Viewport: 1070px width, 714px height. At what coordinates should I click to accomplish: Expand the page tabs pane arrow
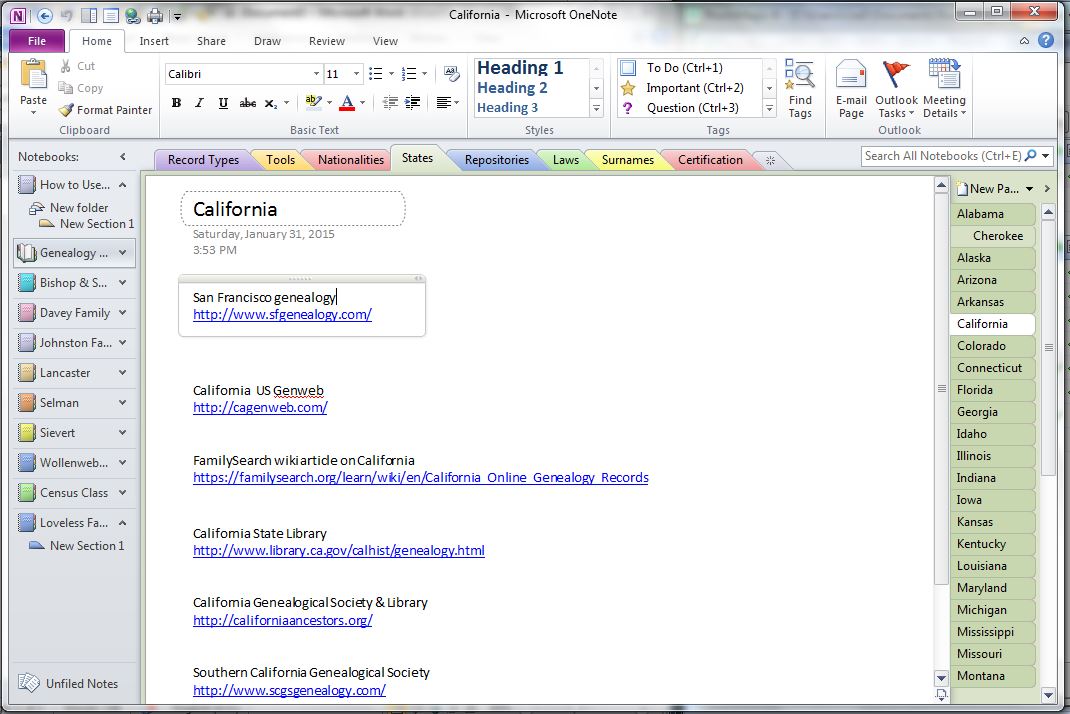tap(1047, 188)
